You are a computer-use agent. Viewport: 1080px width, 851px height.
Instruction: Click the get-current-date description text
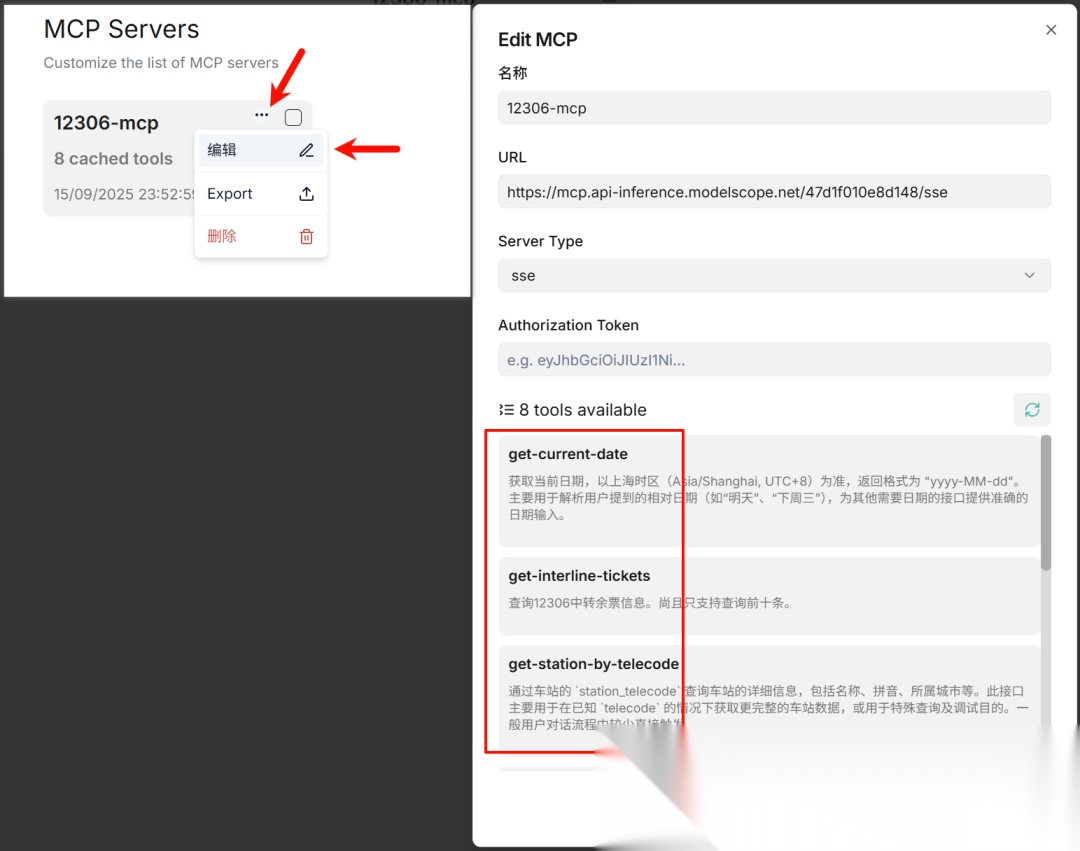(x=769, y=498)
